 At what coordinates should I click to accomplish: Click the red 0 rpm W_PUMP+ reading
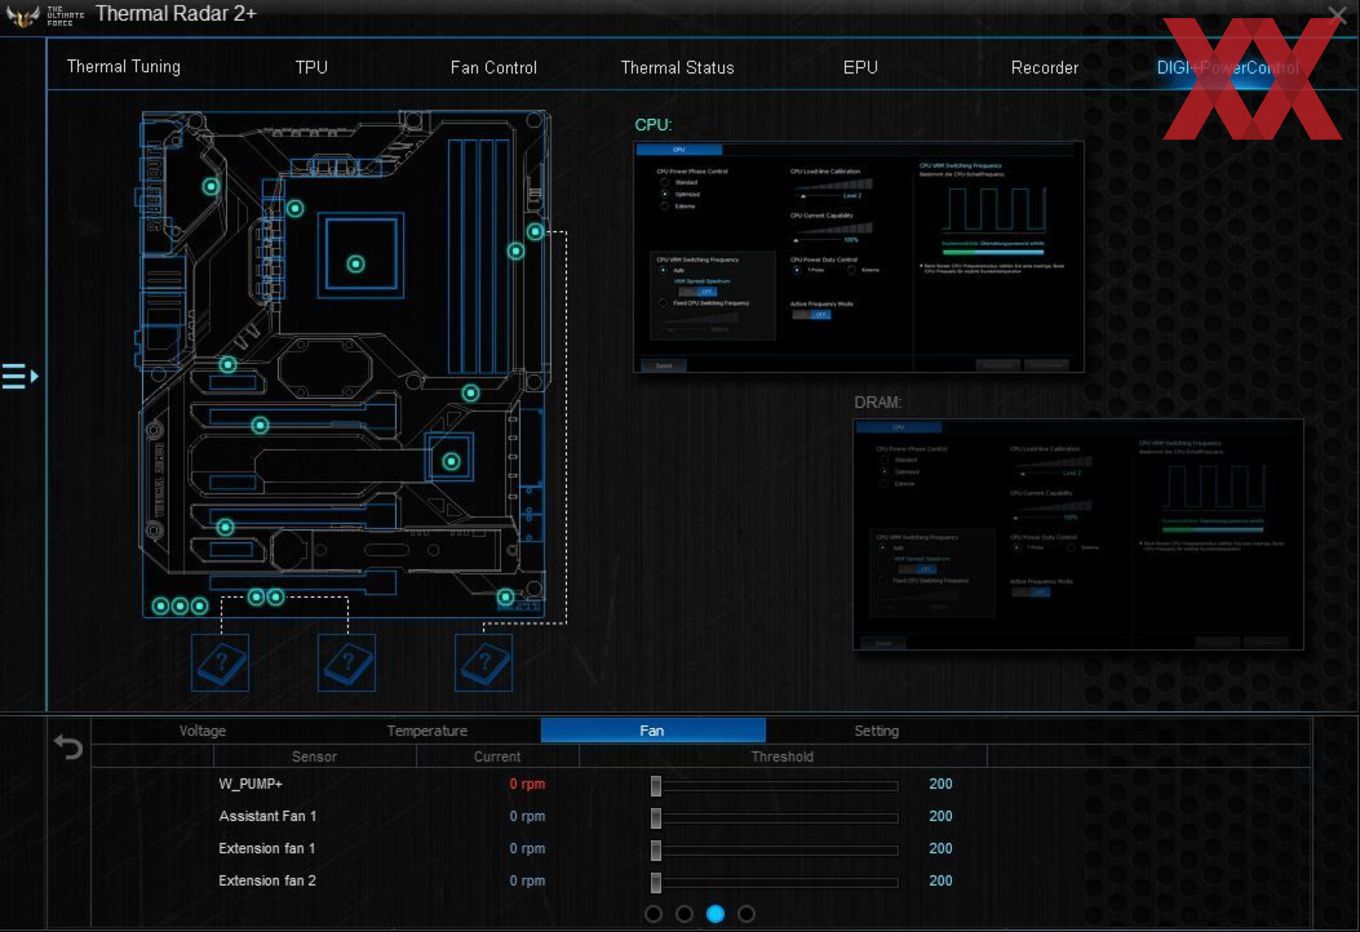527,784
